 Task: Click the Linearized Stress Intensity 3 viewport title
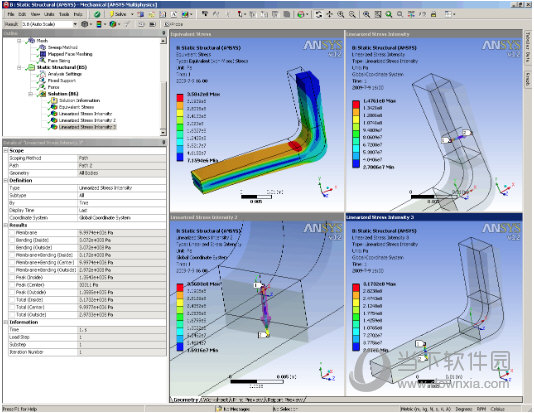click(x=434, y=217)
